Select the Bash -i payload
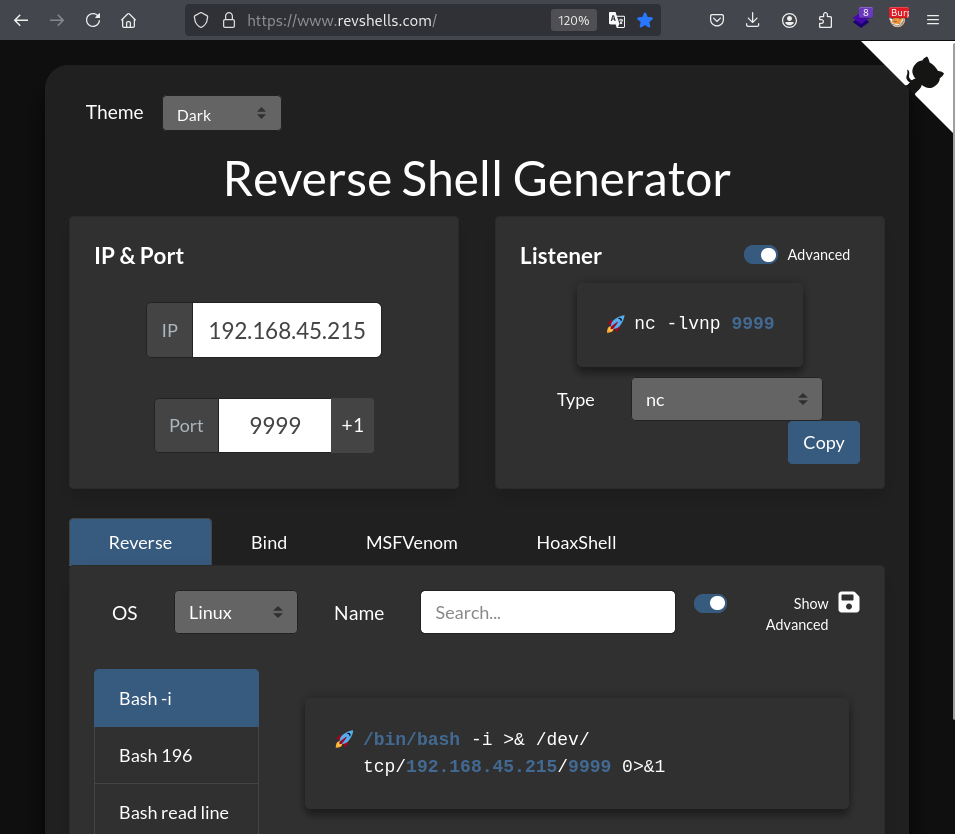955x834 pixels. [x=177, y=698]
